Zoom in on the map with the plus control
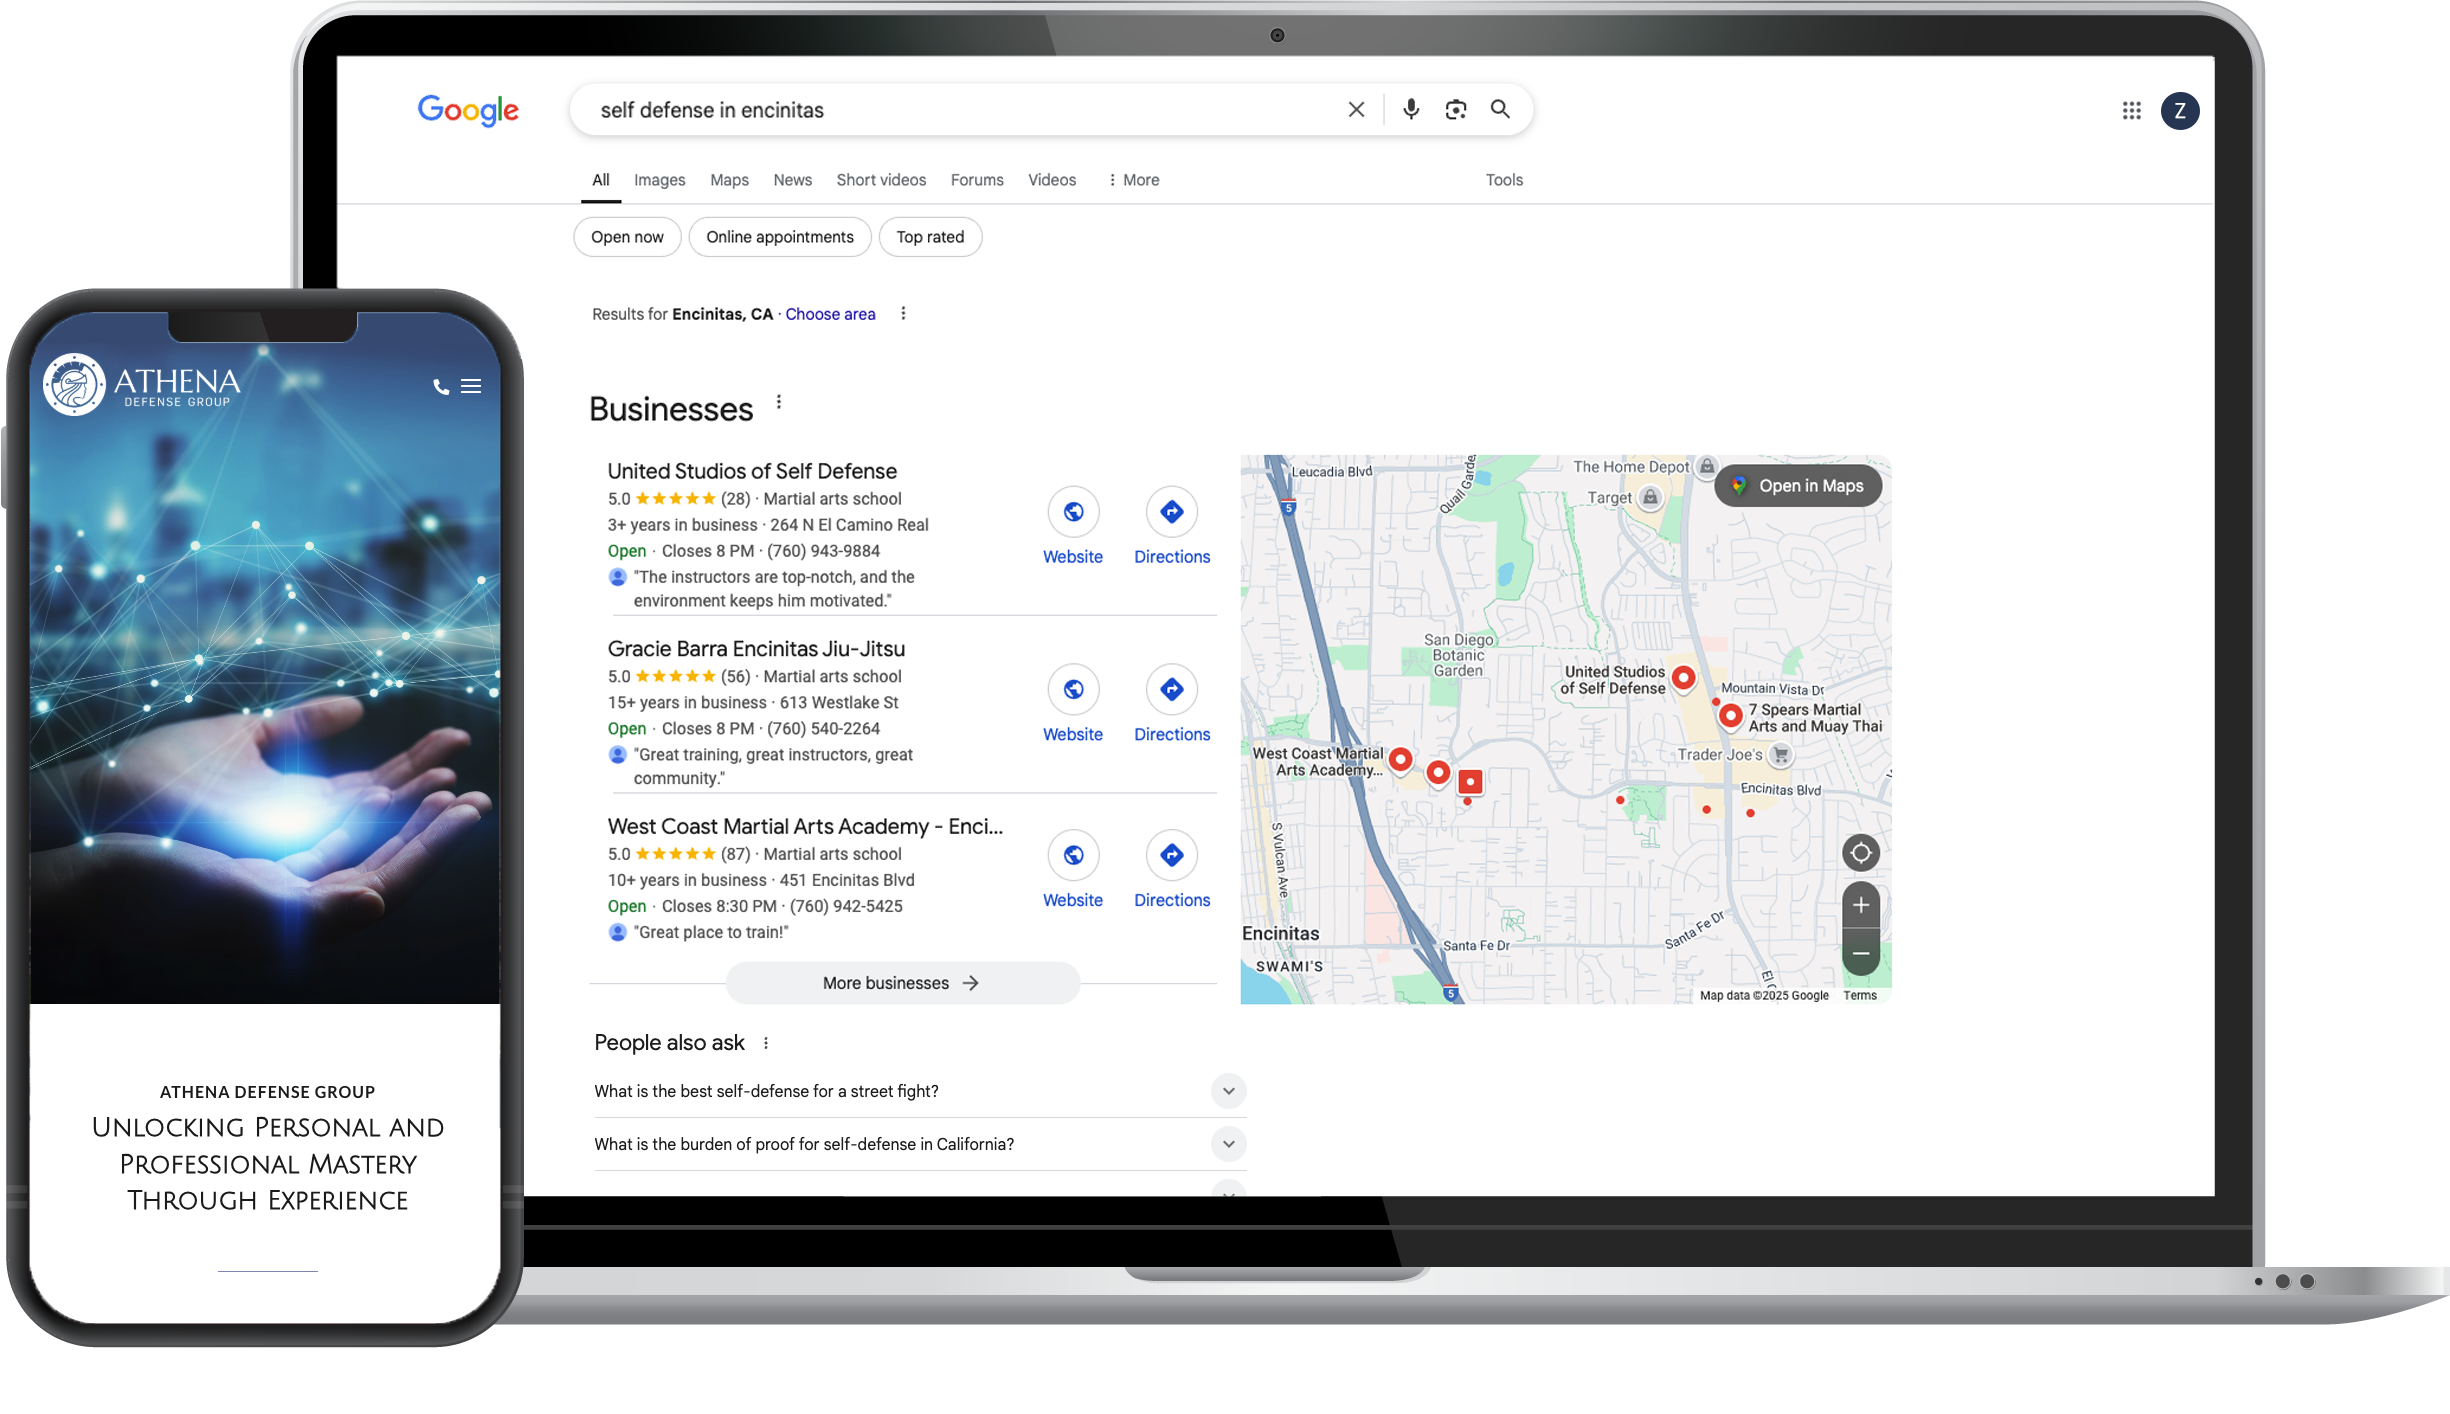 [1861, 905]
